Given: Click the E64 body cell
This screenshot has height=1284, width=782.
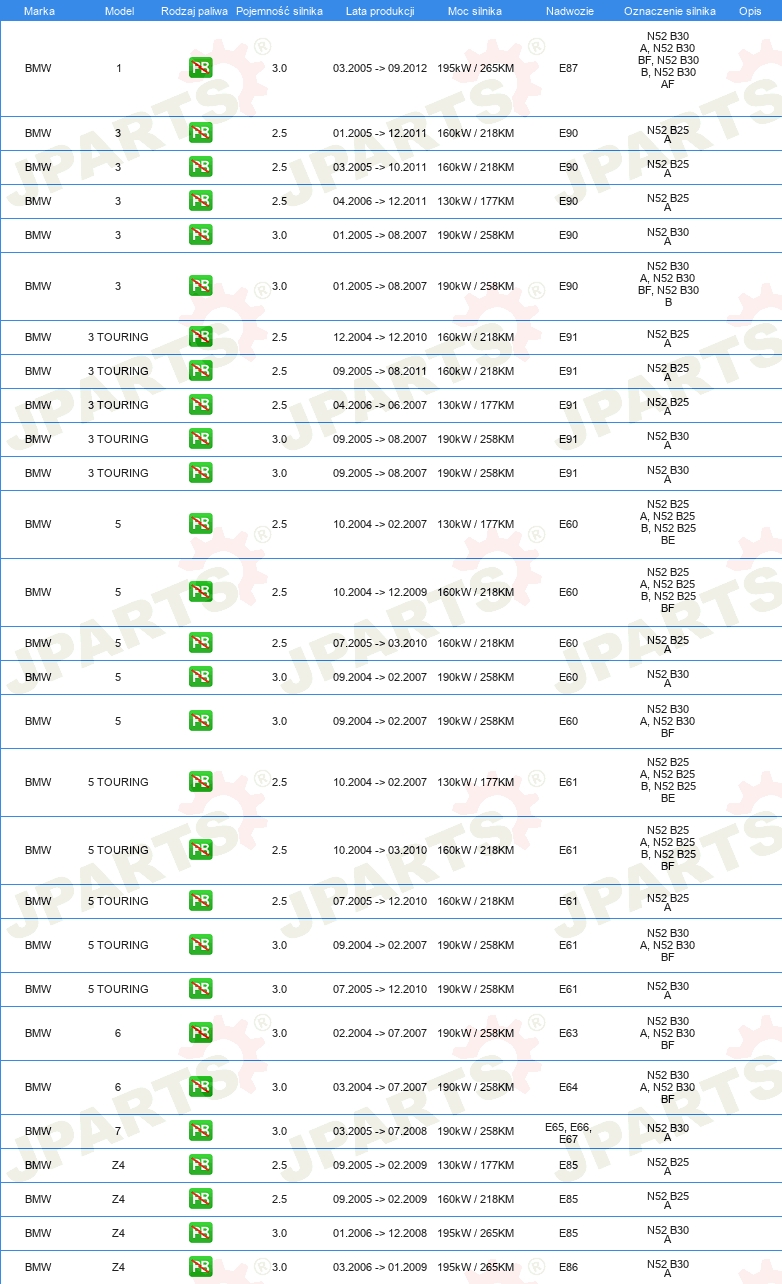Looking at the screenshot, I should 568,1087.
